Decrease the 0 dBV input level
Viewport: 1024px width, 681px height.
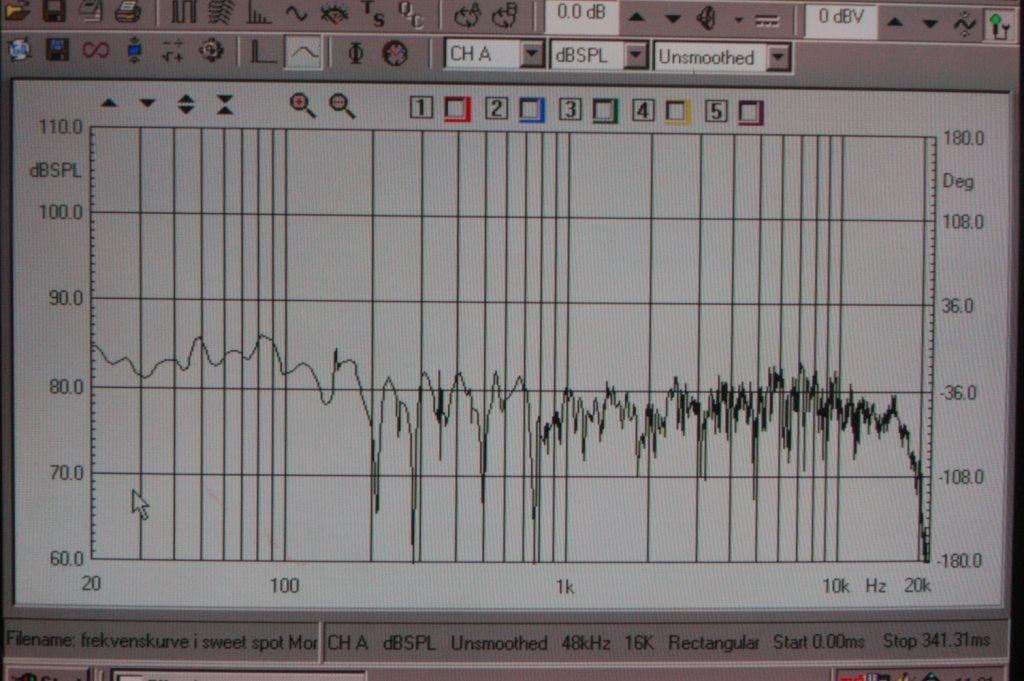coord(929,24)
